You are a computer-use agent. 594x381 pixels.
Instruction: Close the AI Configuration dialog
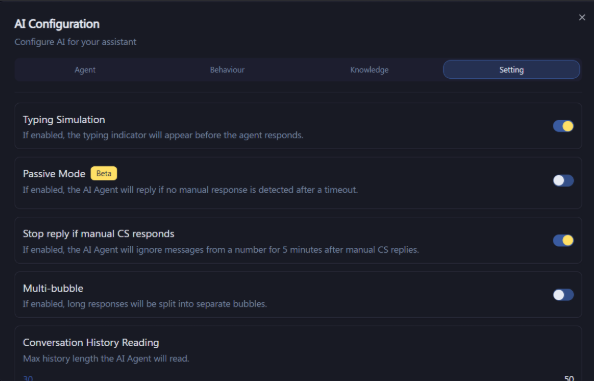point(582,17)
